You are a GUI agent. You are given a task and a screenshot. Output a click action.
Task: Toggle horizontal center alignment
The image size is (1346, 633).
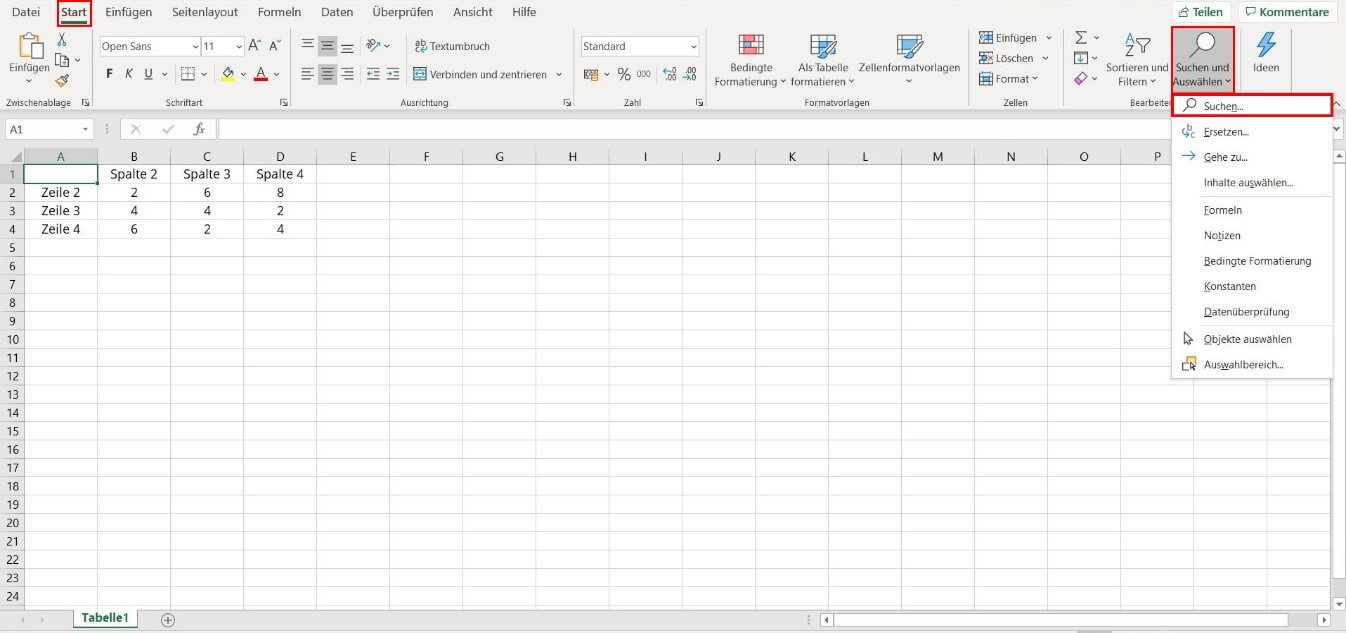(327, 74)
